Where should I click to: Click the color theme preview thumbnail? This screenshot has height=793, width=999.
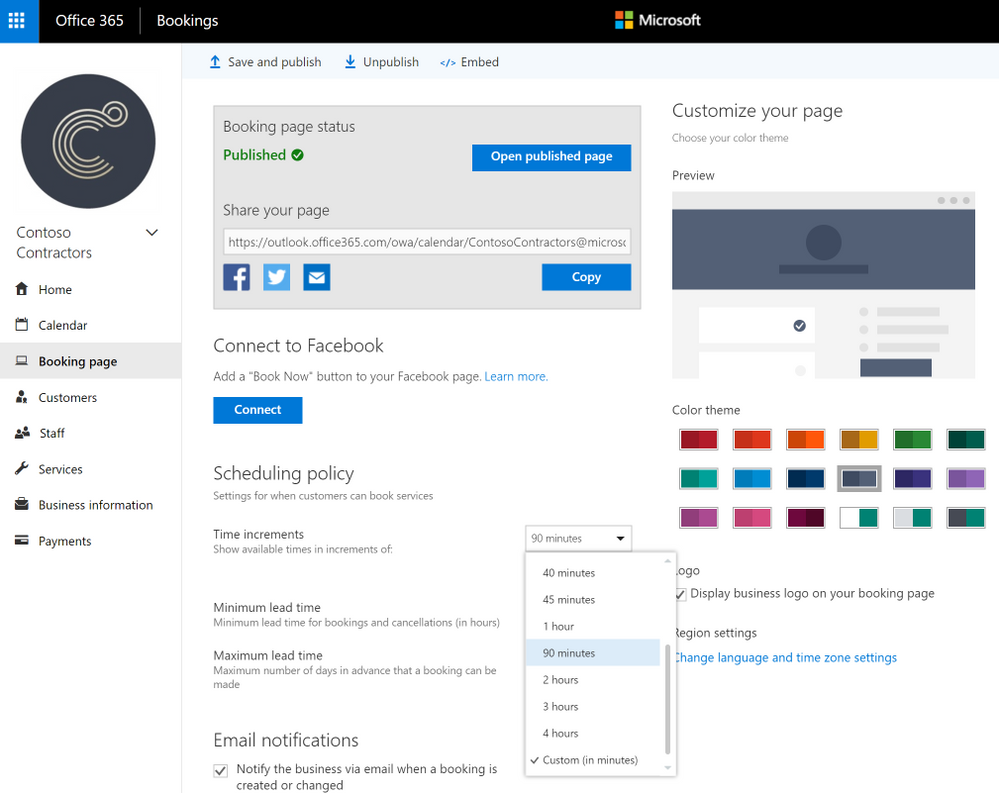(x=823, y=285)
